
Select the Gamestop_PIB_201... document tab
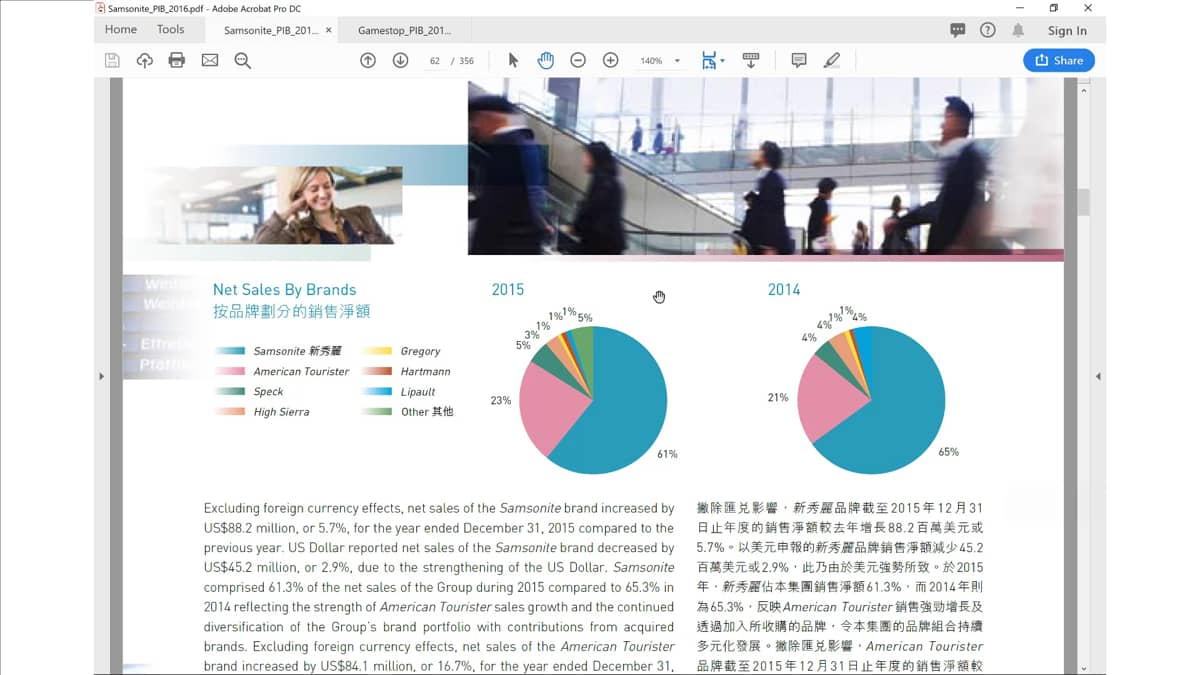click(405, 30)
